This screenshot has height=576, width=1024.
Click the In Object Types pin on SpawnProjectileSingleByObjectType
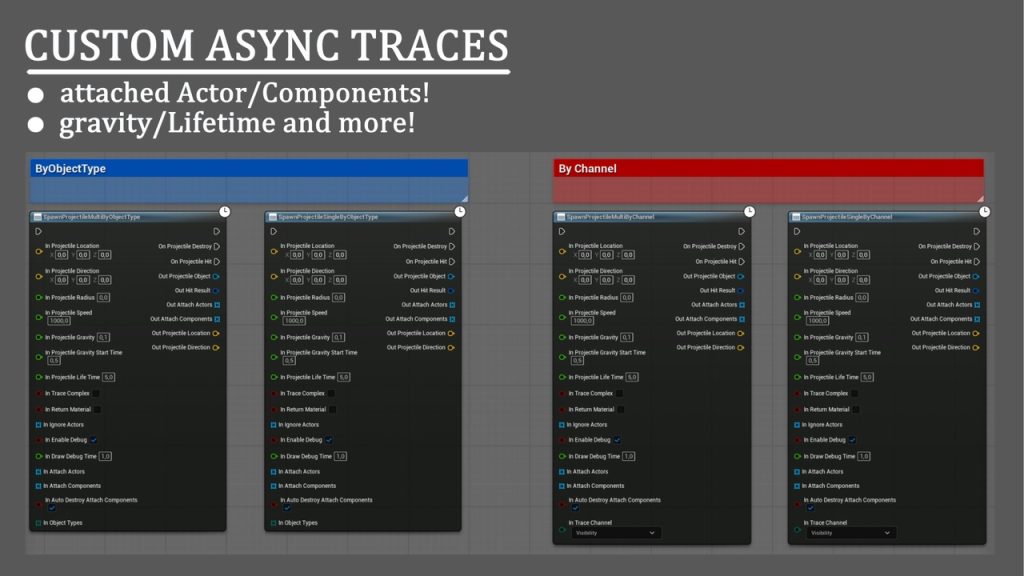point(273,522)
